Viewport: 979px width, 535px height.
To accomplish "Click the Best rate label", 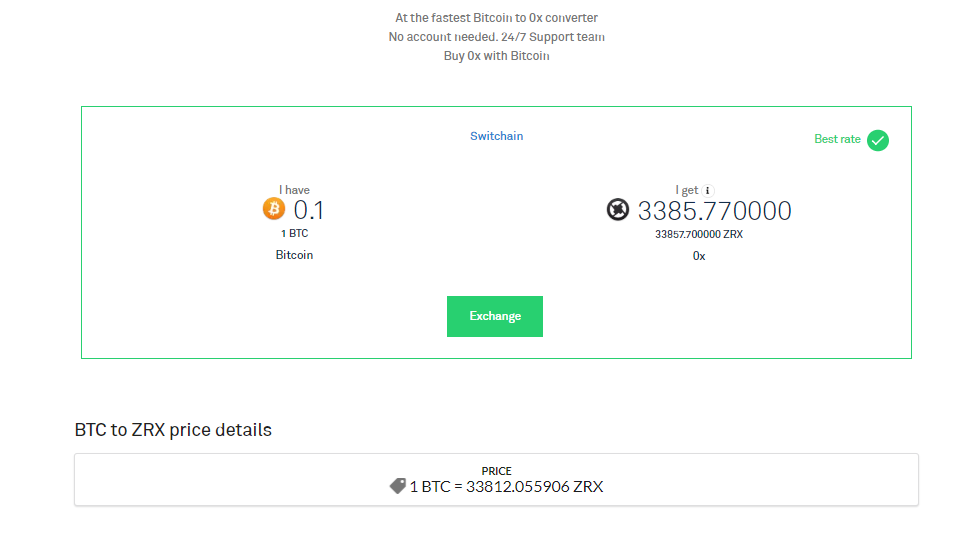I will (837, 139).
